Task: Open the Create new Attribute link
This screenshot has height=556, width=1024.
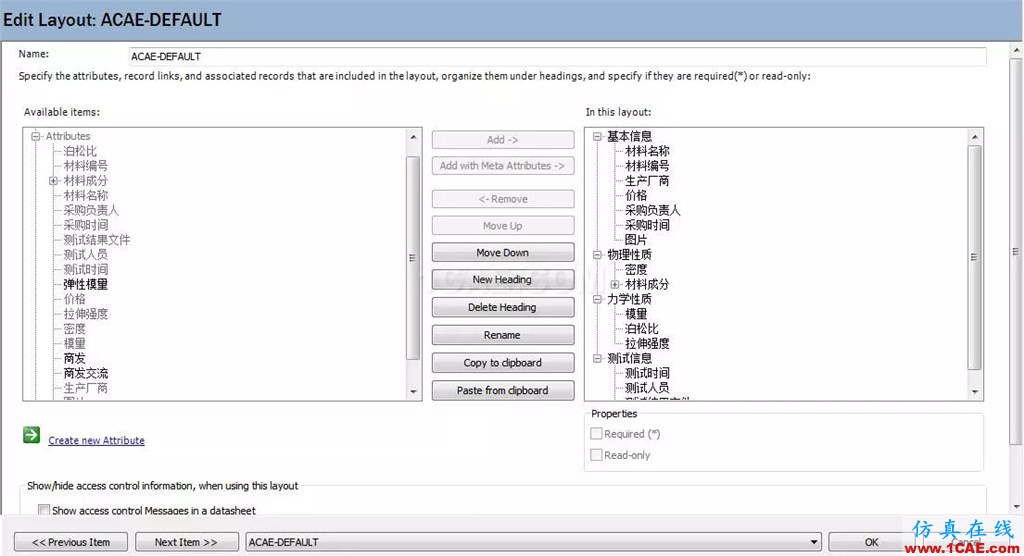Action: coord(96,440)
